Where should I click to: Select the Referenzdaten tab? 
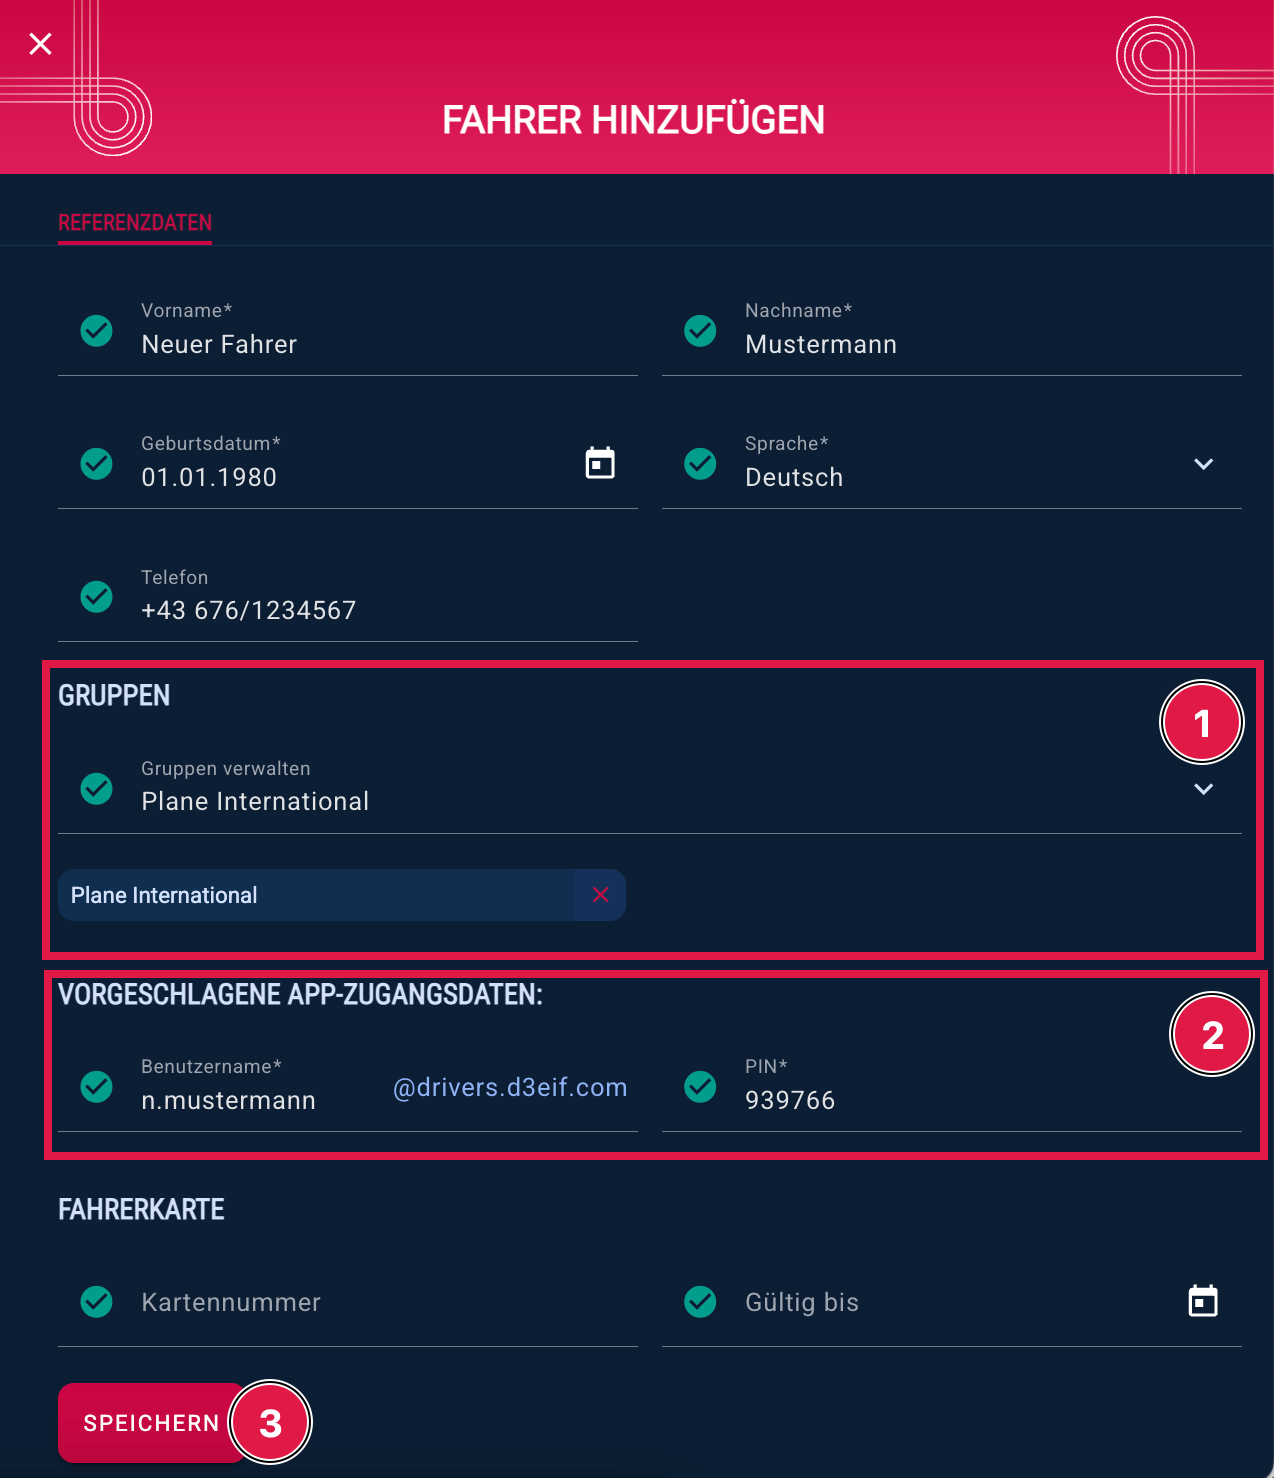[135, 223]
